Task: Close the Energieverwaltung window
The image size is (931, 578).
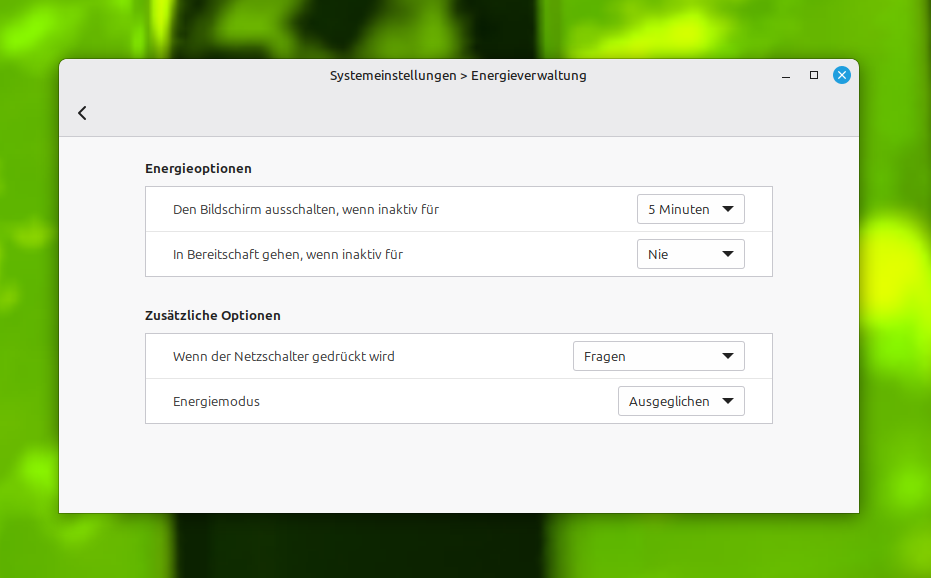Action: click(x=841, y=74)
